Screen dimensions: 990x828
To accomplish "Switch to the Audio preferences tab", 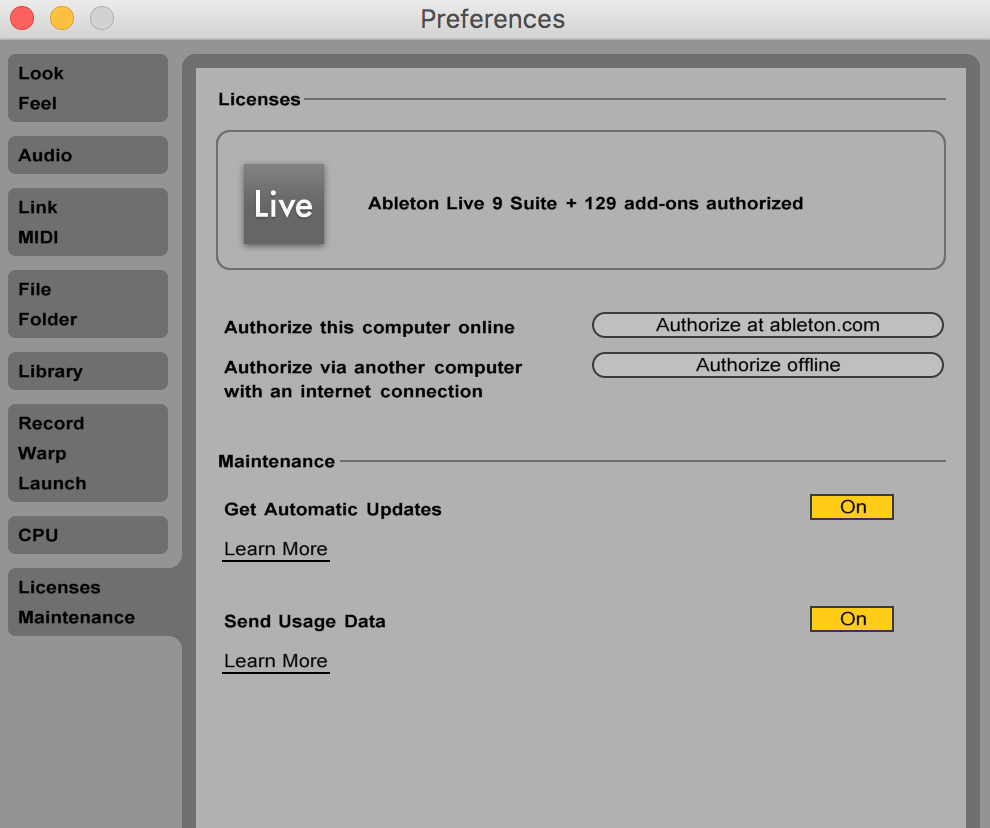I will pos(88,155).
